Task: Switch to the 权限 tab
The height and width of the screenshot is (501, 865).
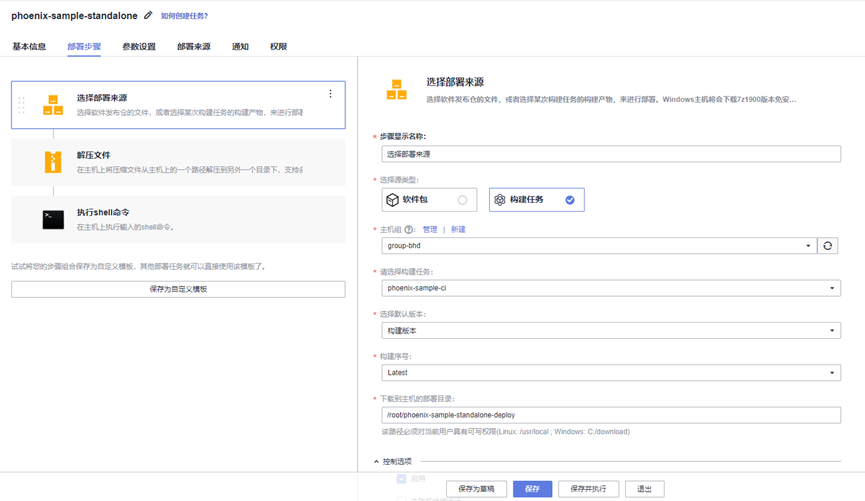Action: [x=279, y=46]
